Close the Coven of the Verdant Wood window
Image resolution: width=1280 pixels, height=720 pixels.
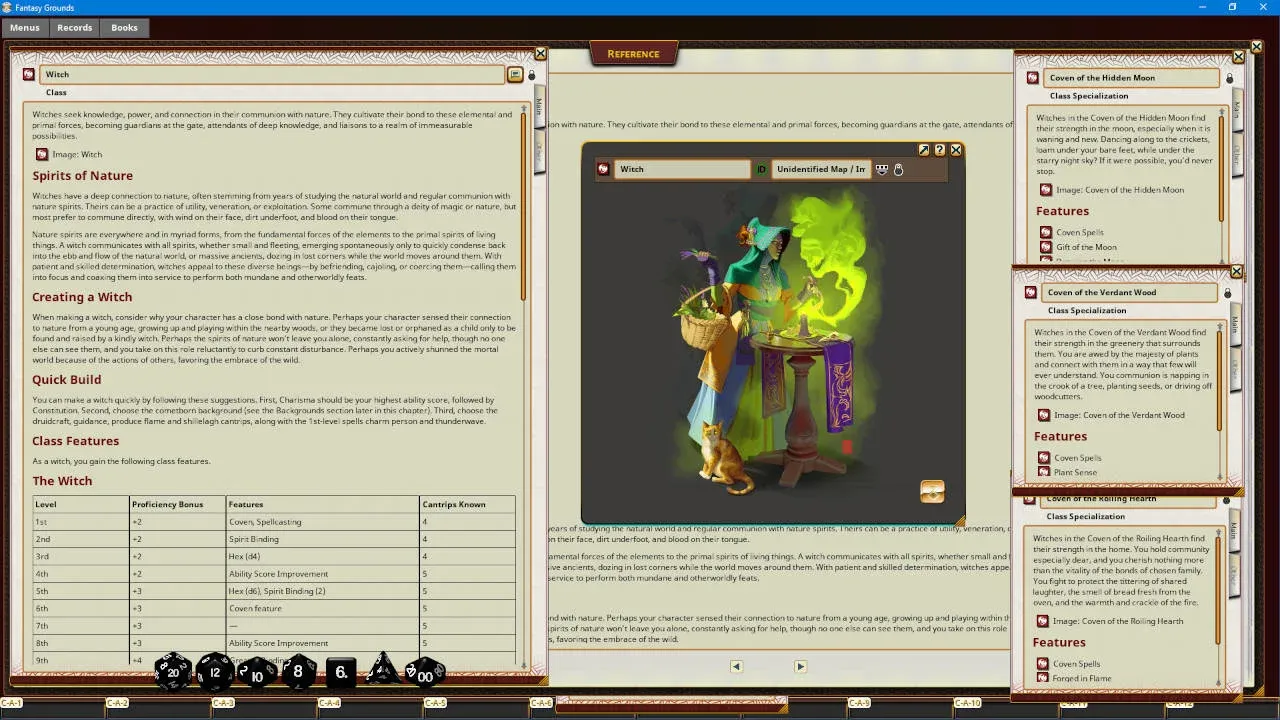pyautogui.click(x=1236, y=272)
